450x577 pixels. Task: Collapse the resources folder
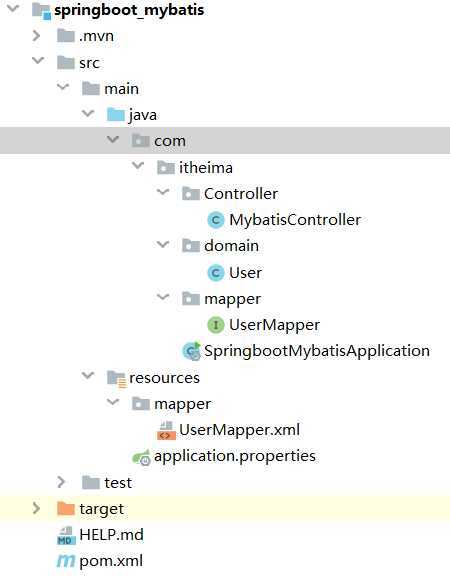coord(88,375)
